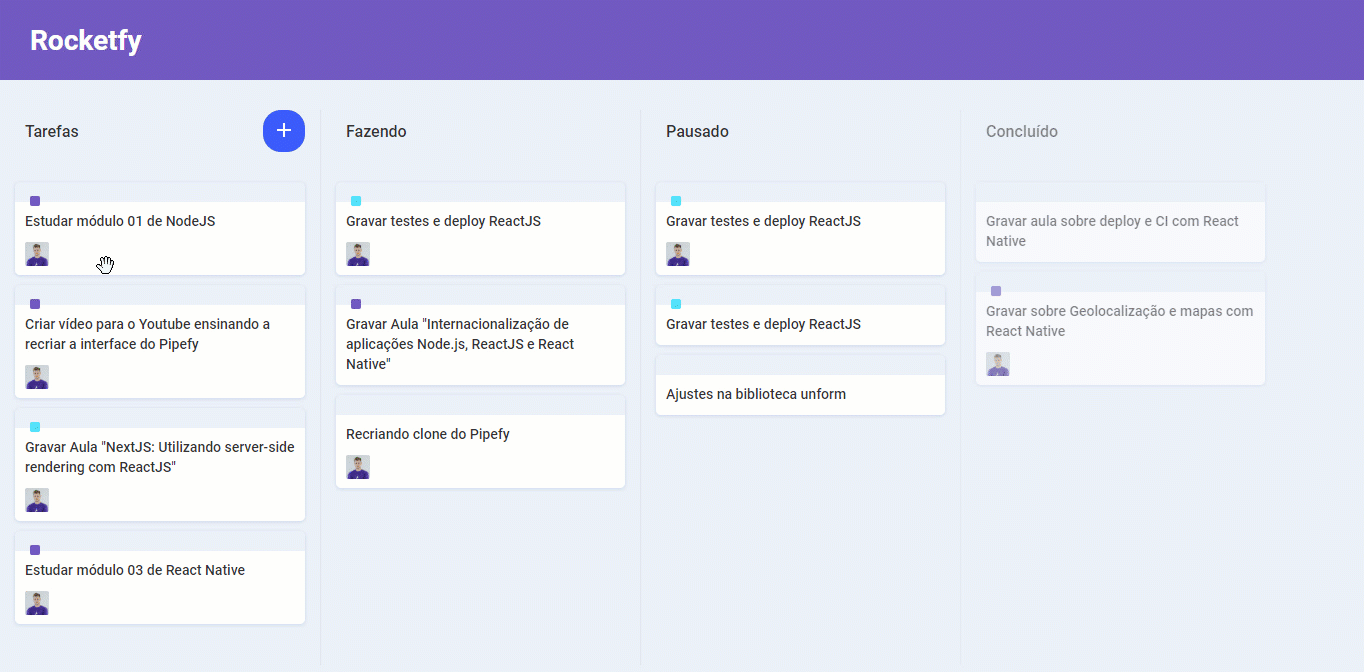Open Pausado's "Gravar testes" text above the avatar

tap(763, 221)
